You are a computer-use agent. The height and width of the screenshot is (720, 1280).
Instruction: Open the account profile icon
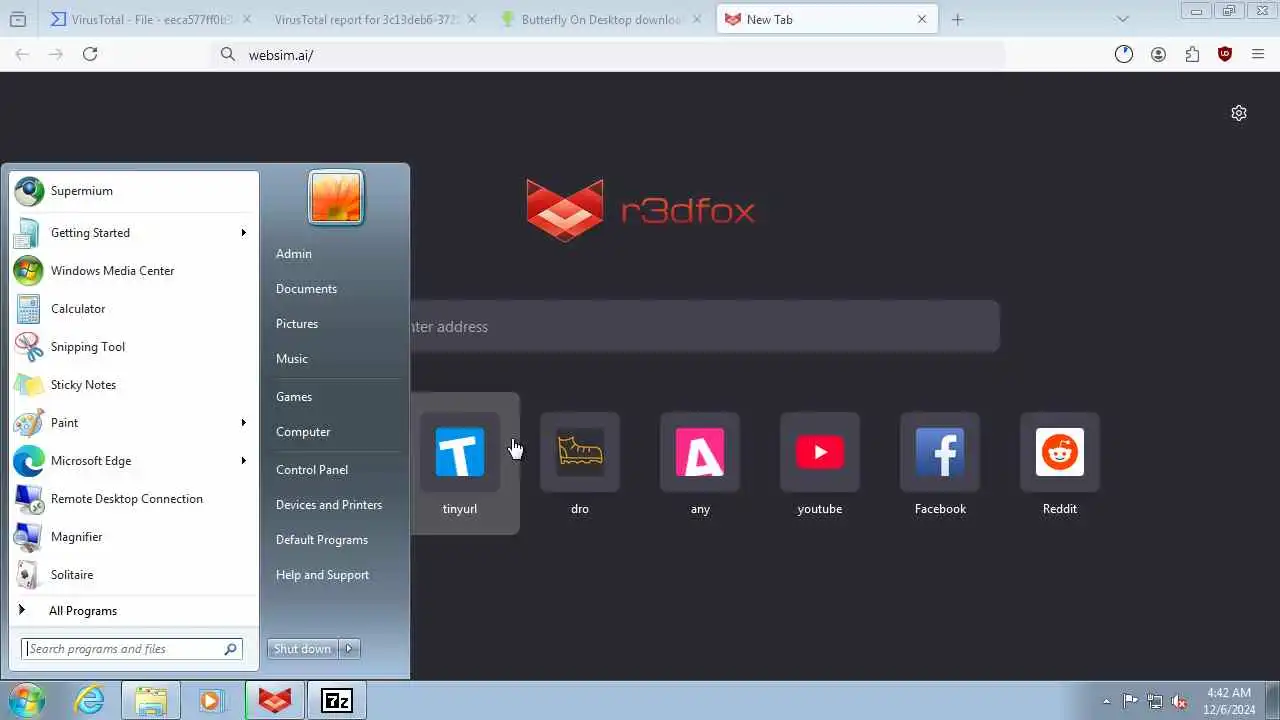(1158, 55)
